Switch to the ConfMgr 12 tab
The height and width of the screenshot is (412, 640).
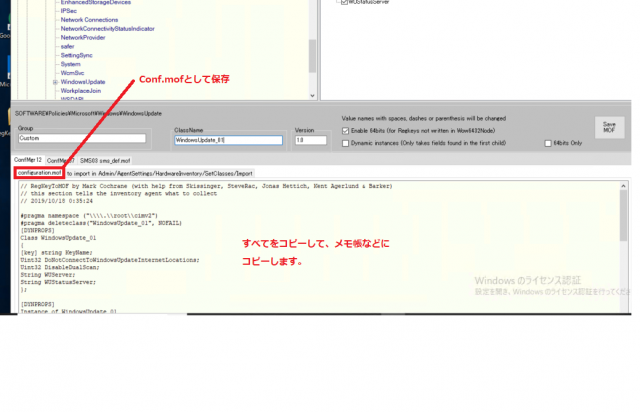click(27, 160)
